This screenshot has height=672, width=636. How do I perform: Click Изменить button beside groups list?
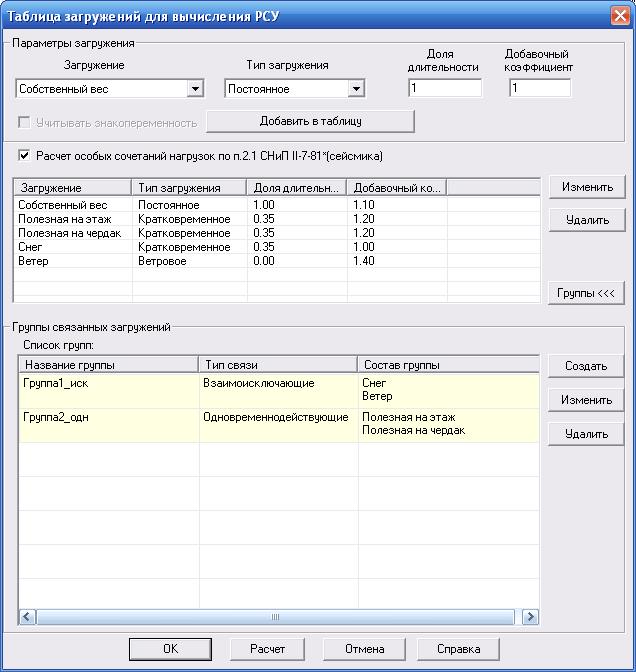pyautogui.click(x=586, y=400)
